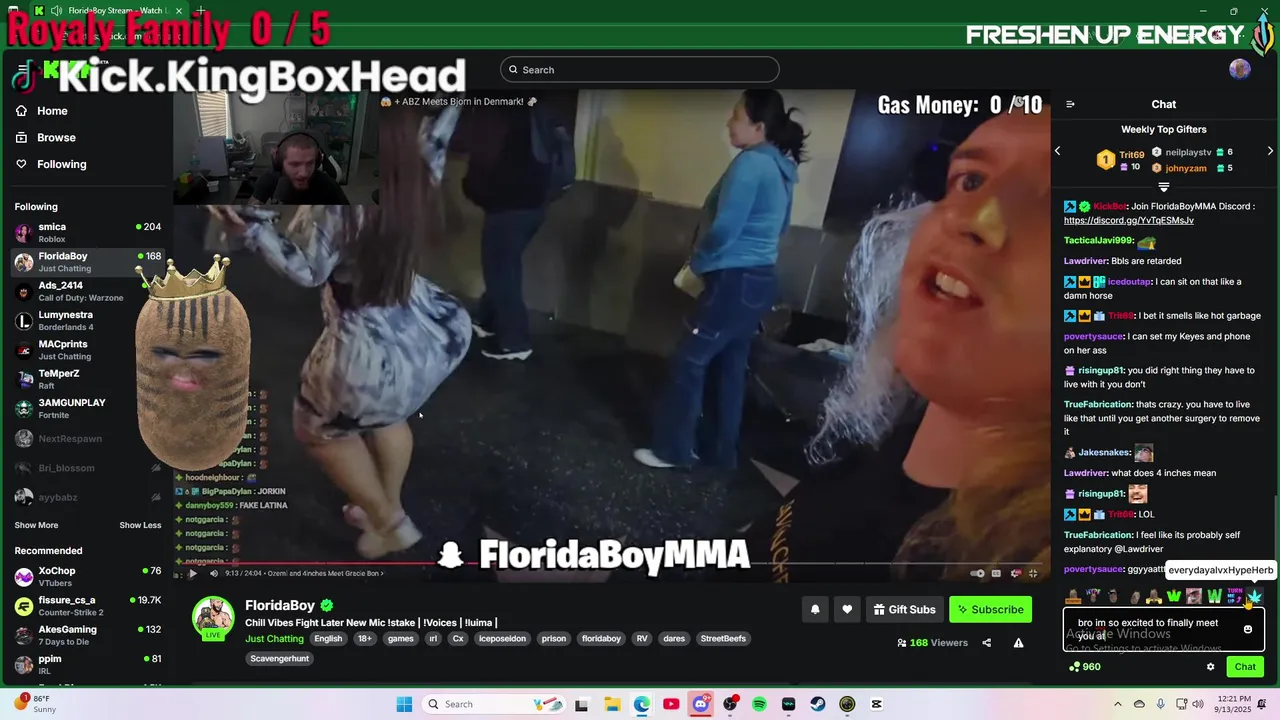
Task: Report the stream warning icon
Action: pyautogui.click(x=1018, y=643)
